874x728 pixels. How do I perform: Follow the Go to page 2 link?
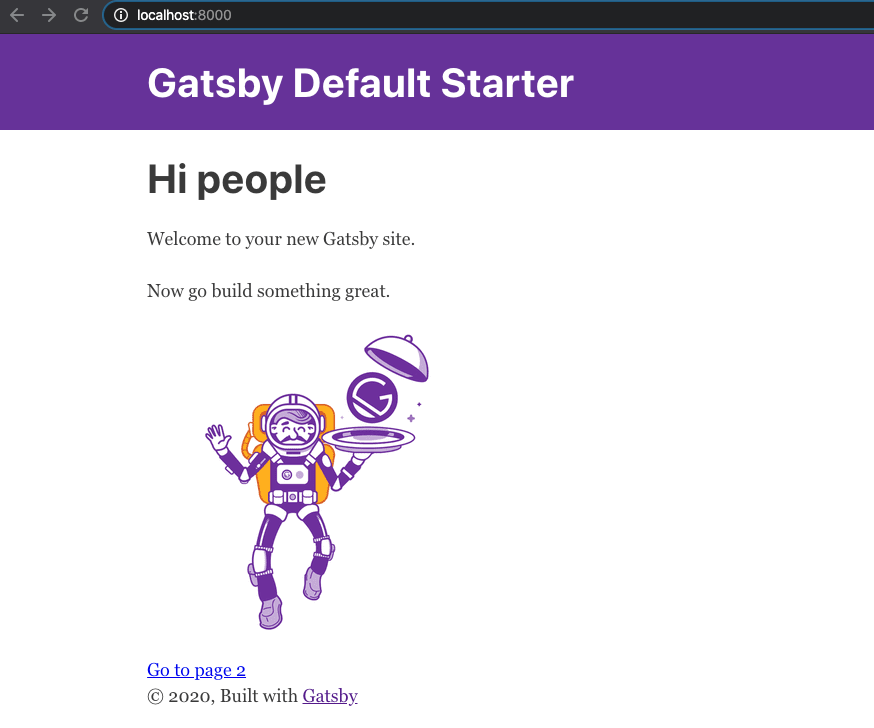pos(196,670)
